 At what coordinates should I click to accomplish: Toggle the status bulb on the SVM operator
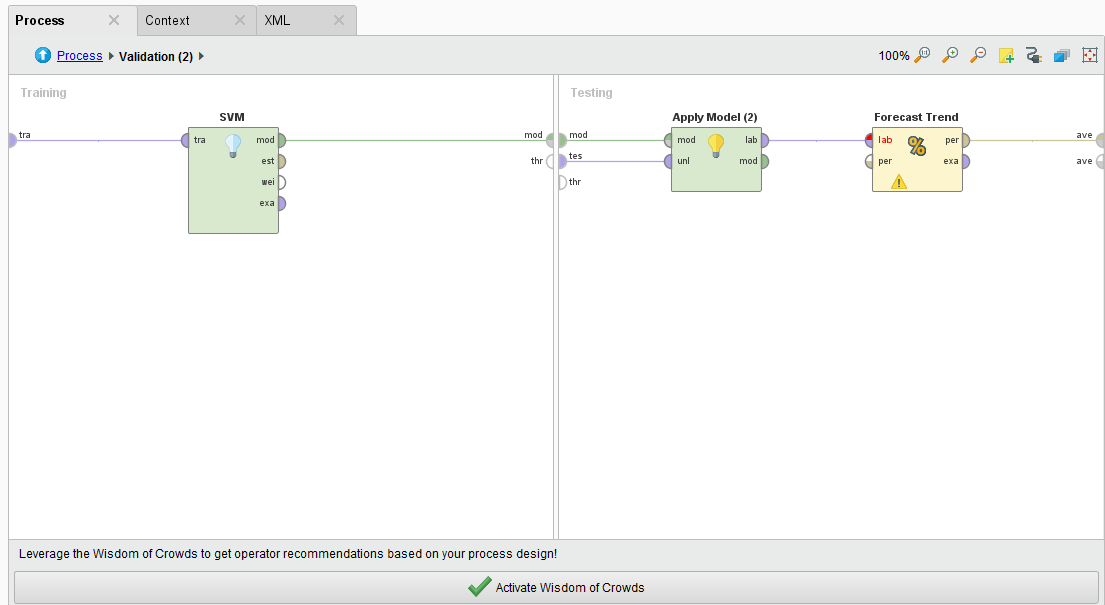pos(233,144)
